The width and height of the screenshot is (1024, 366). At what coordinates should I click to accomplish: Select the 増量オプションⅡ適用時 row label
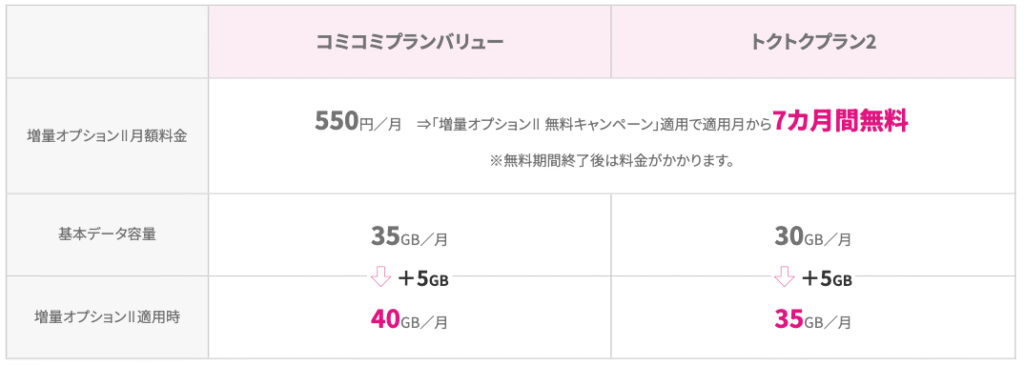107,318
